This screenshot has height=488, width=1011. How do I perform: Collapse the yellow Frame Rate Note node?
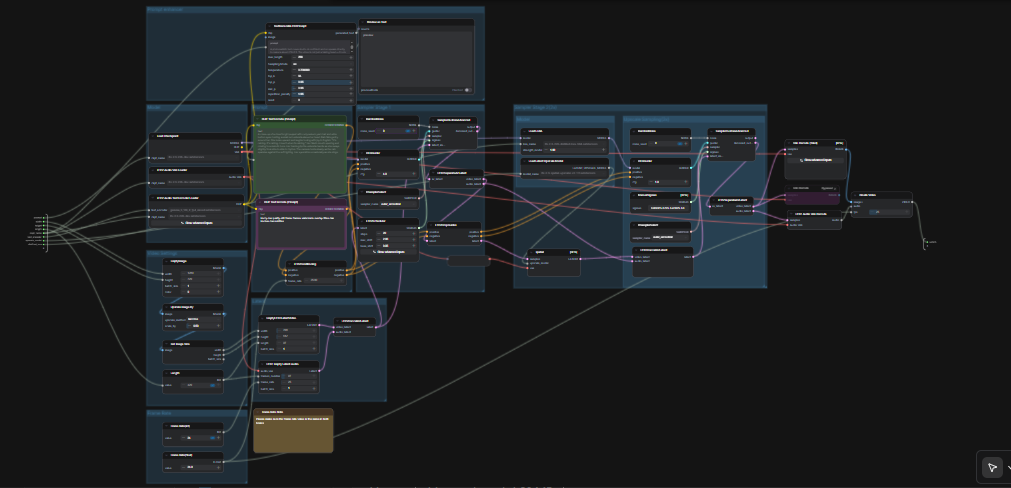tap(257, 411)
